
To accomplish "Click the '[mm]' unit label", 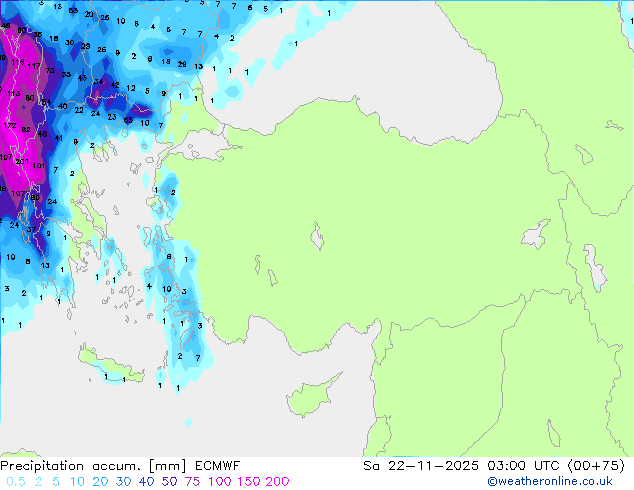I will click(167, 466).
